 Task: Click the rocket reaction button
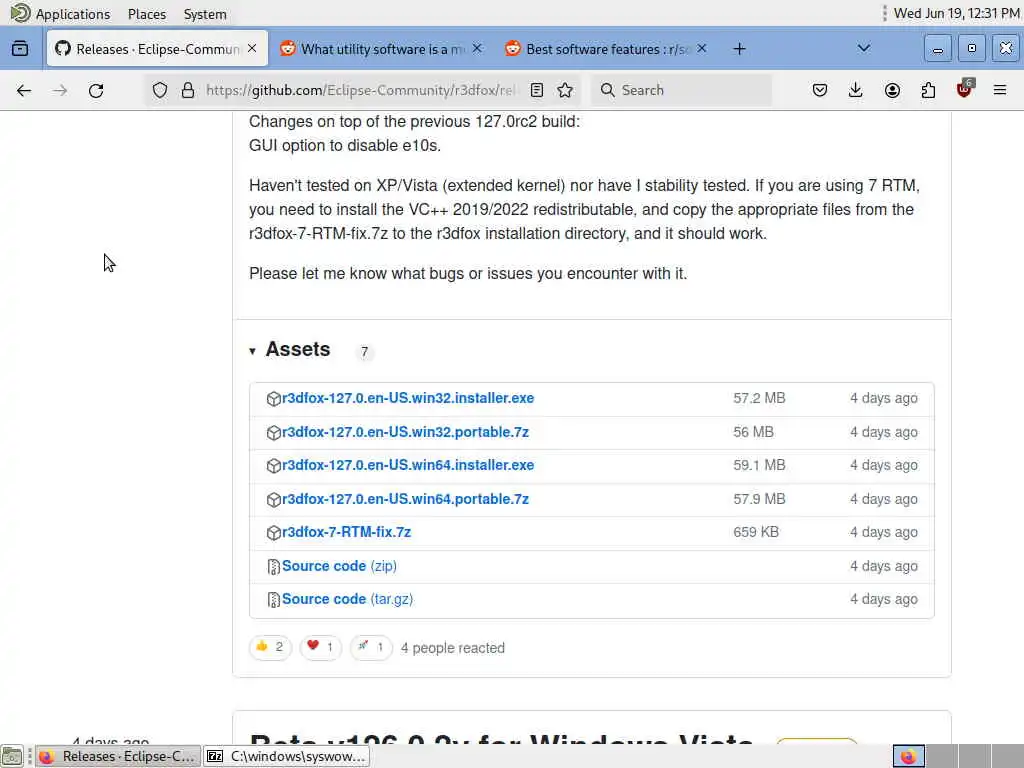click(371, 647)
